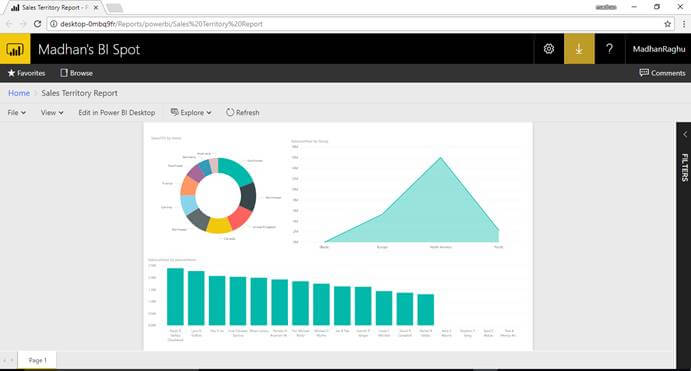
Task: Select the purple donut segment
Action: pos(196,173)
